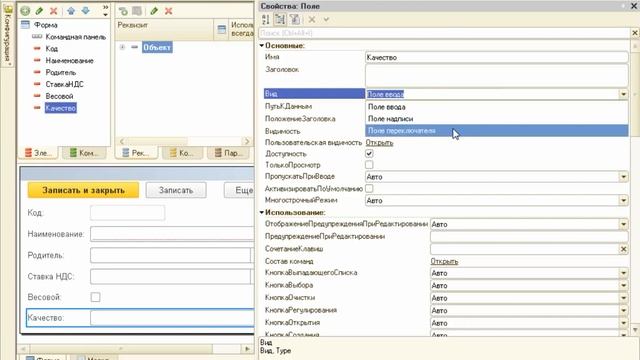Image resolution: width=640 pixels, height=360 pixels.
Task: Open the КнопкаОткрытия dropdown
Action: (x=623, y=323)
